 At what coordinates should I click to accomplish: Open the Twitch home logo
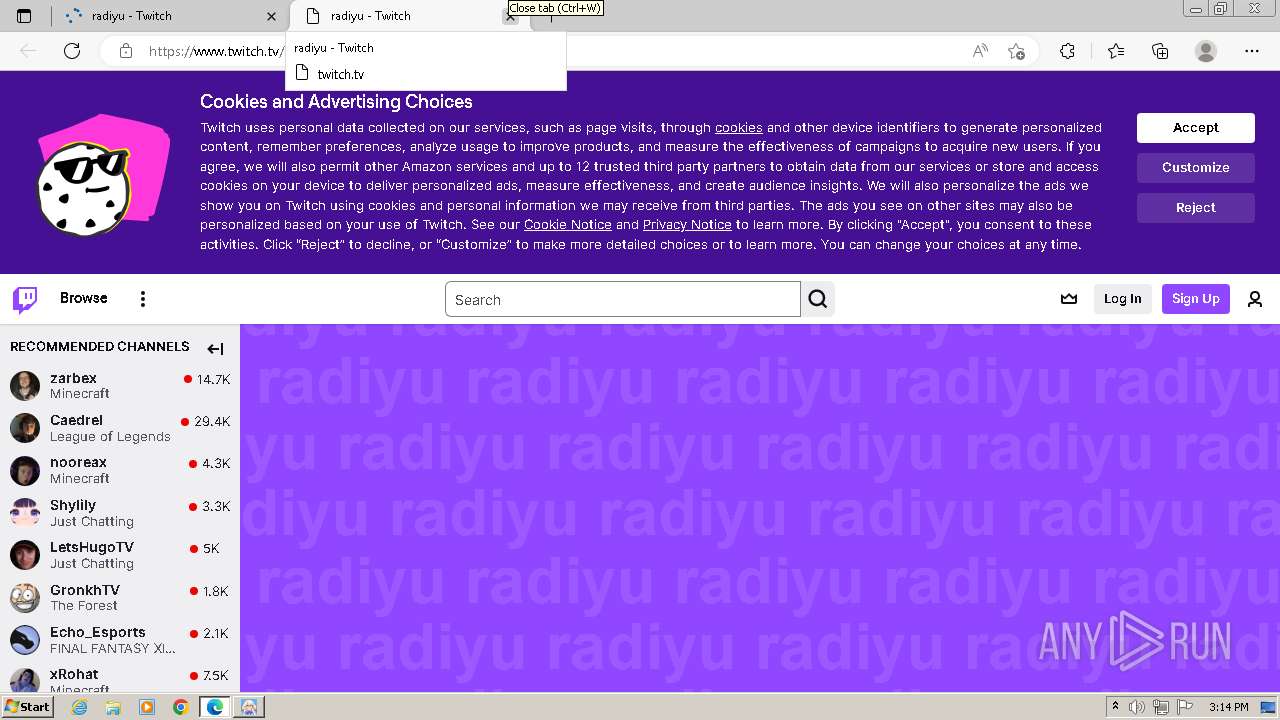pyautogui.click(x=25, y=299)
